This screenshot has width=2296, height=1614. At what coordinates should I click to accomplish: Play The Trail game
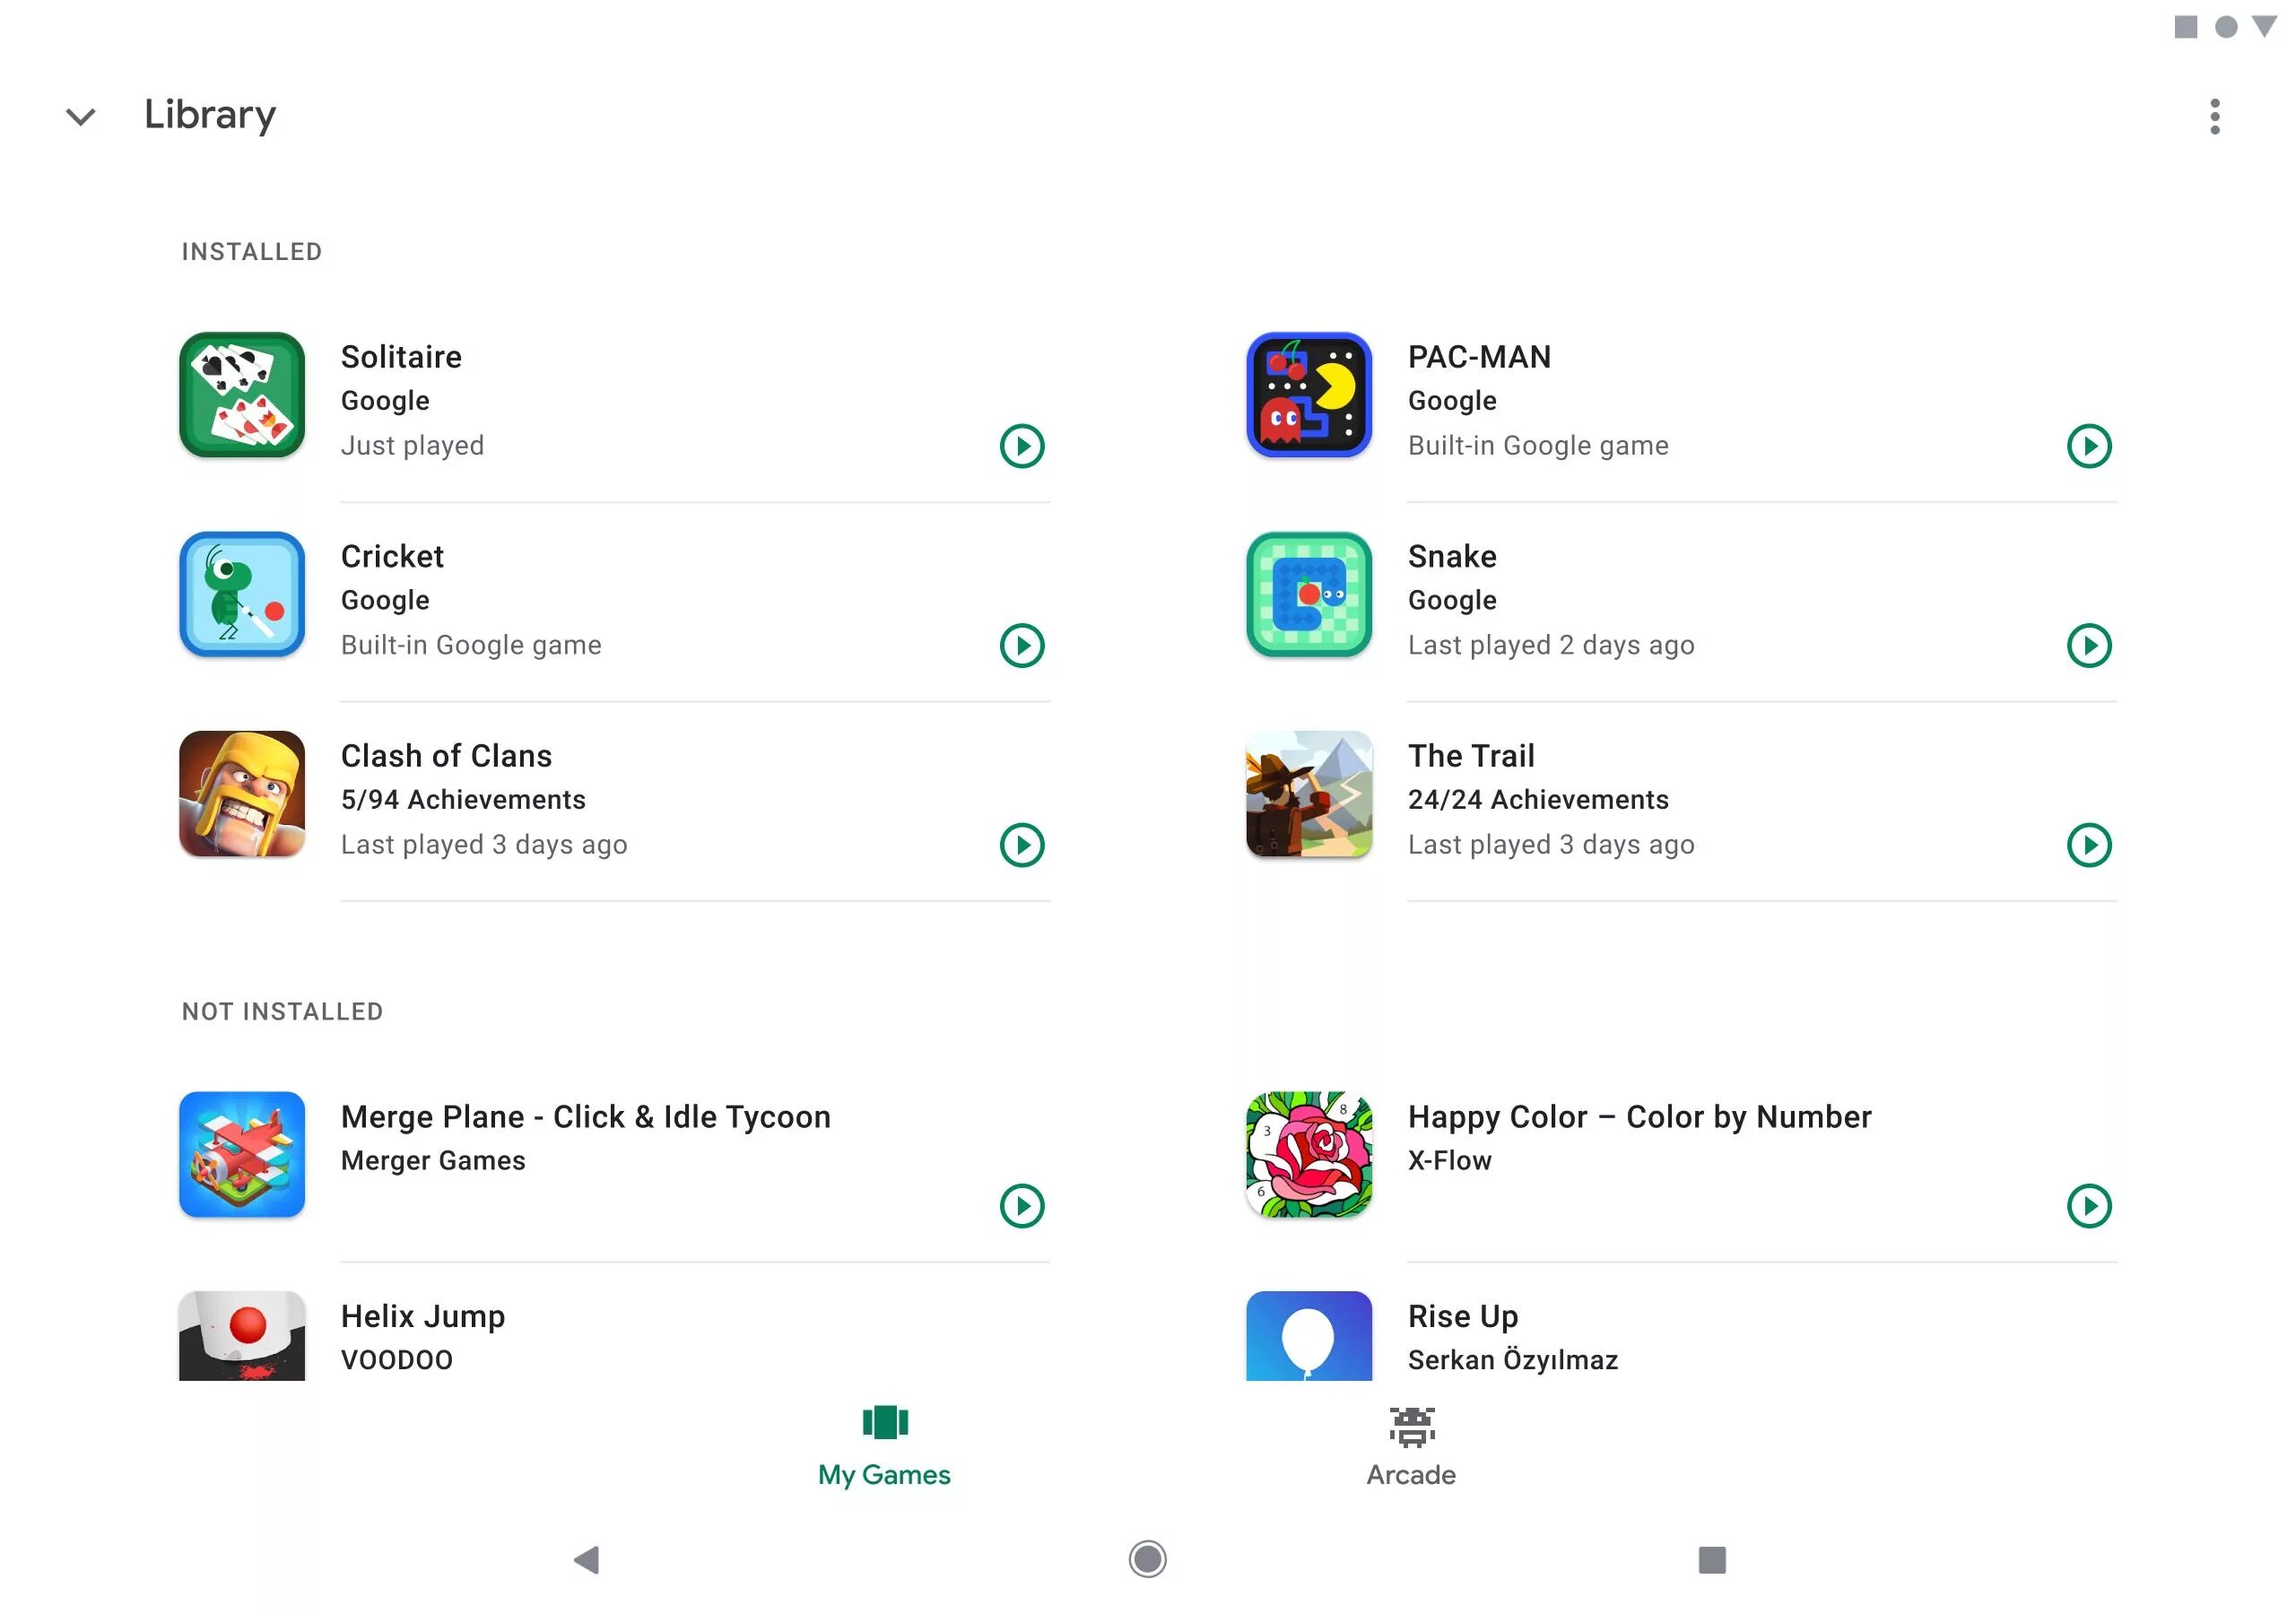pos(2090,846)
